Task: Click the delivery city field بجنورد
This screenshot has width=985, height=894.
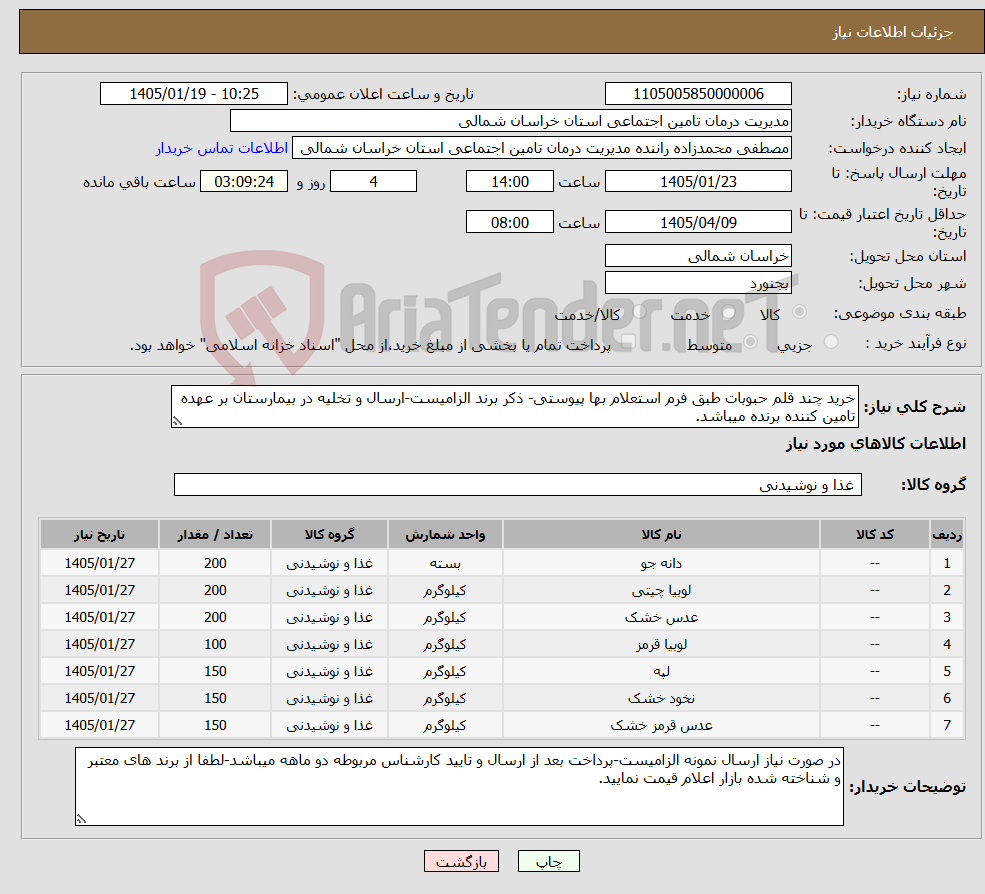Action: click(x=698, y=283)
